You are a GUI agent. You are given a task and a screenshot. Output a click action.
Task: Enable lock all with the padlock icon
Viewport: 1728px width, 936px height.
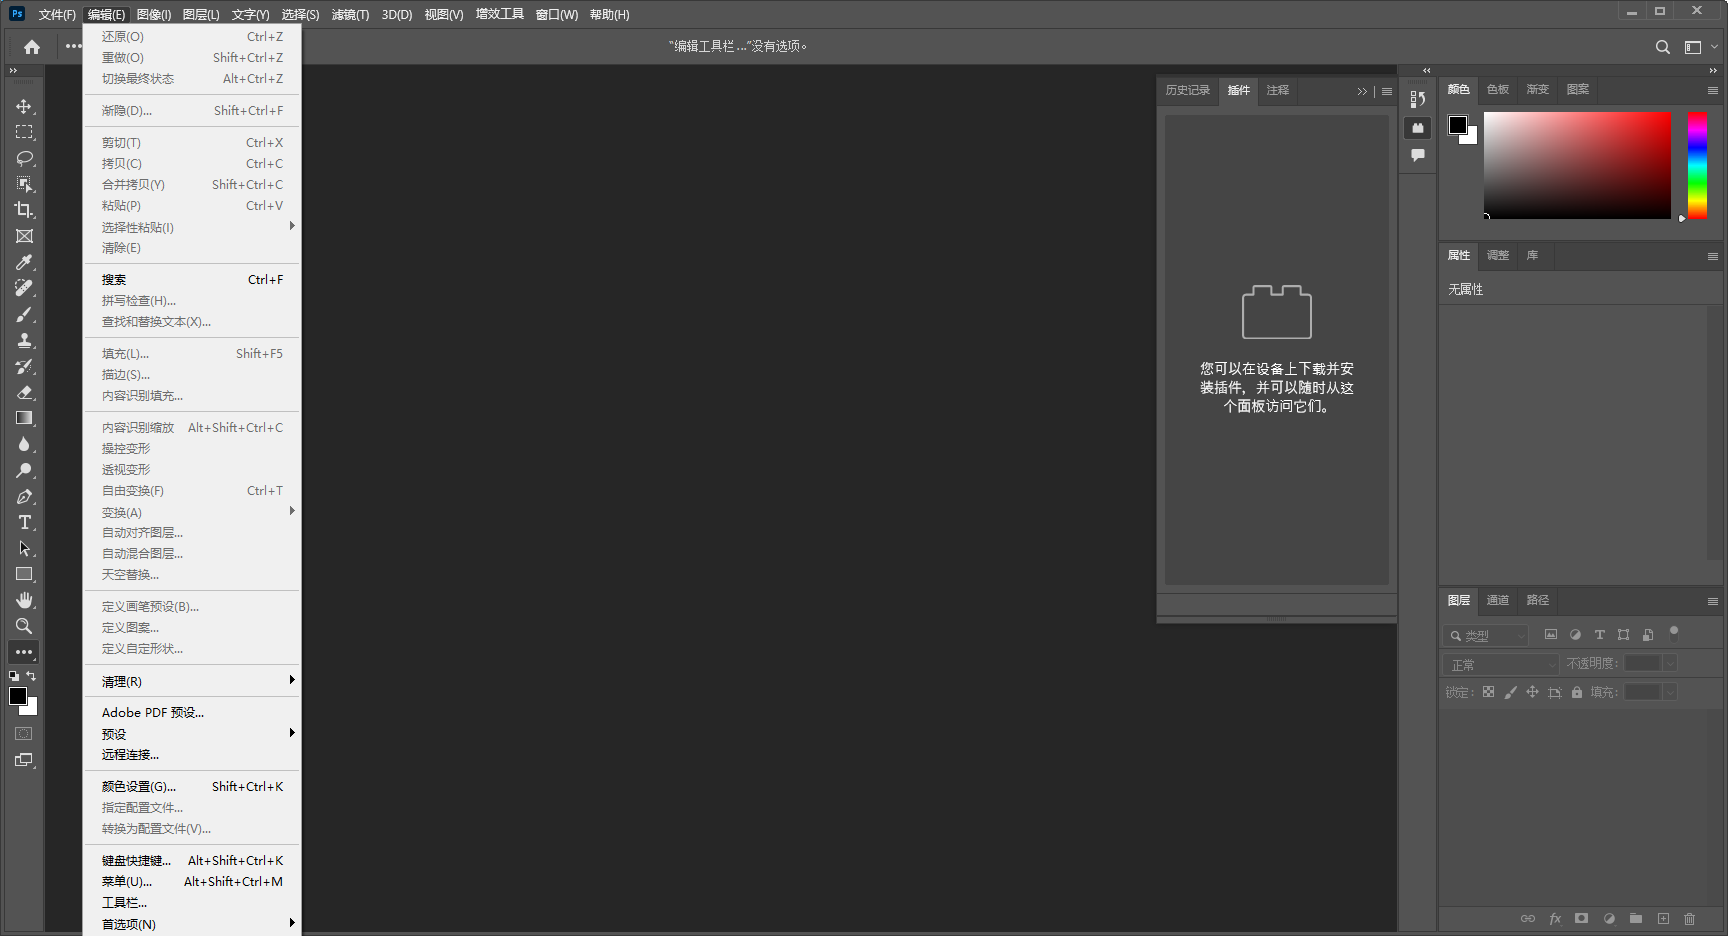(x=1577, y=692)
